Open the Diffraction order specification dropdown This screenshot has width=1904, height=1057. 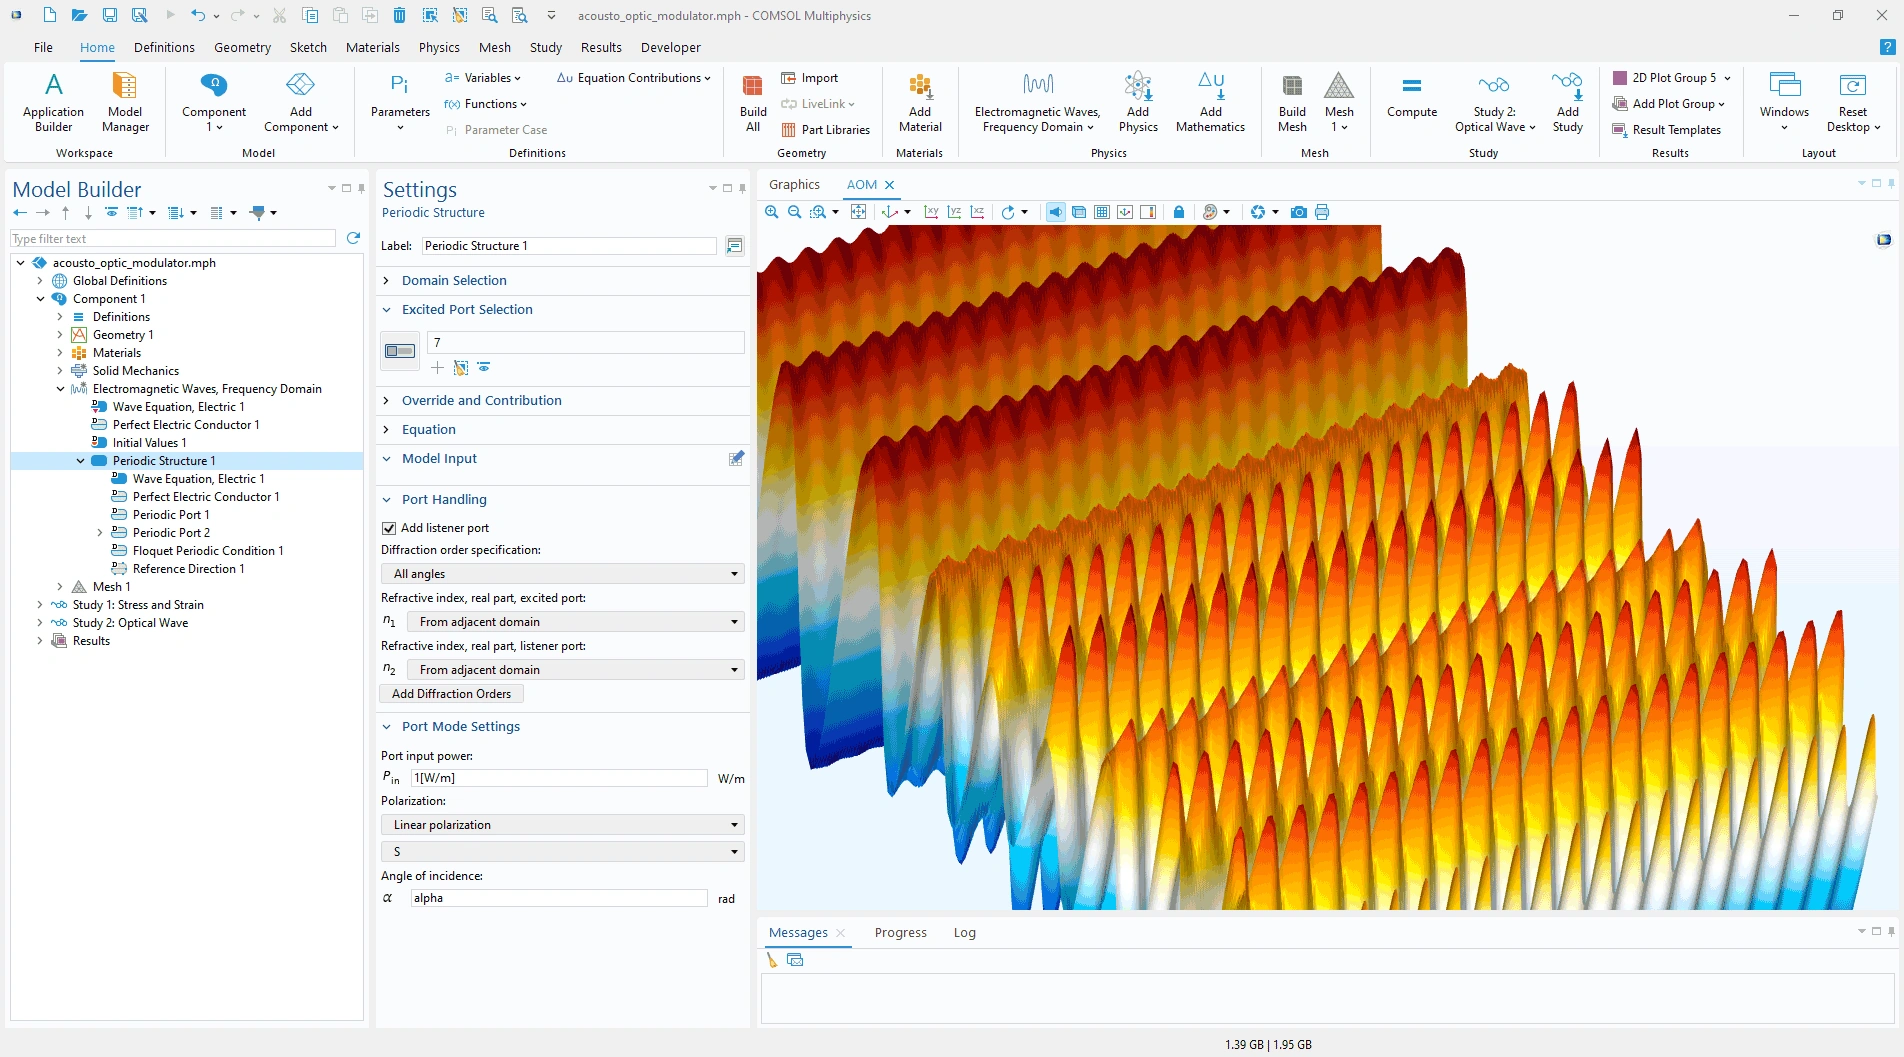[x=562, y=574]
